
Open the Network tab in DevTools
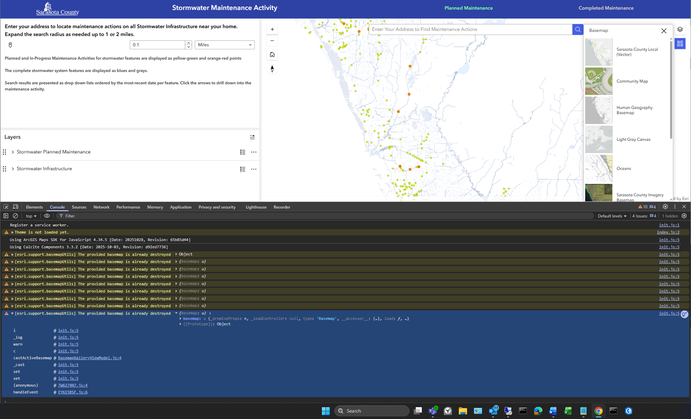pos(101,207)
